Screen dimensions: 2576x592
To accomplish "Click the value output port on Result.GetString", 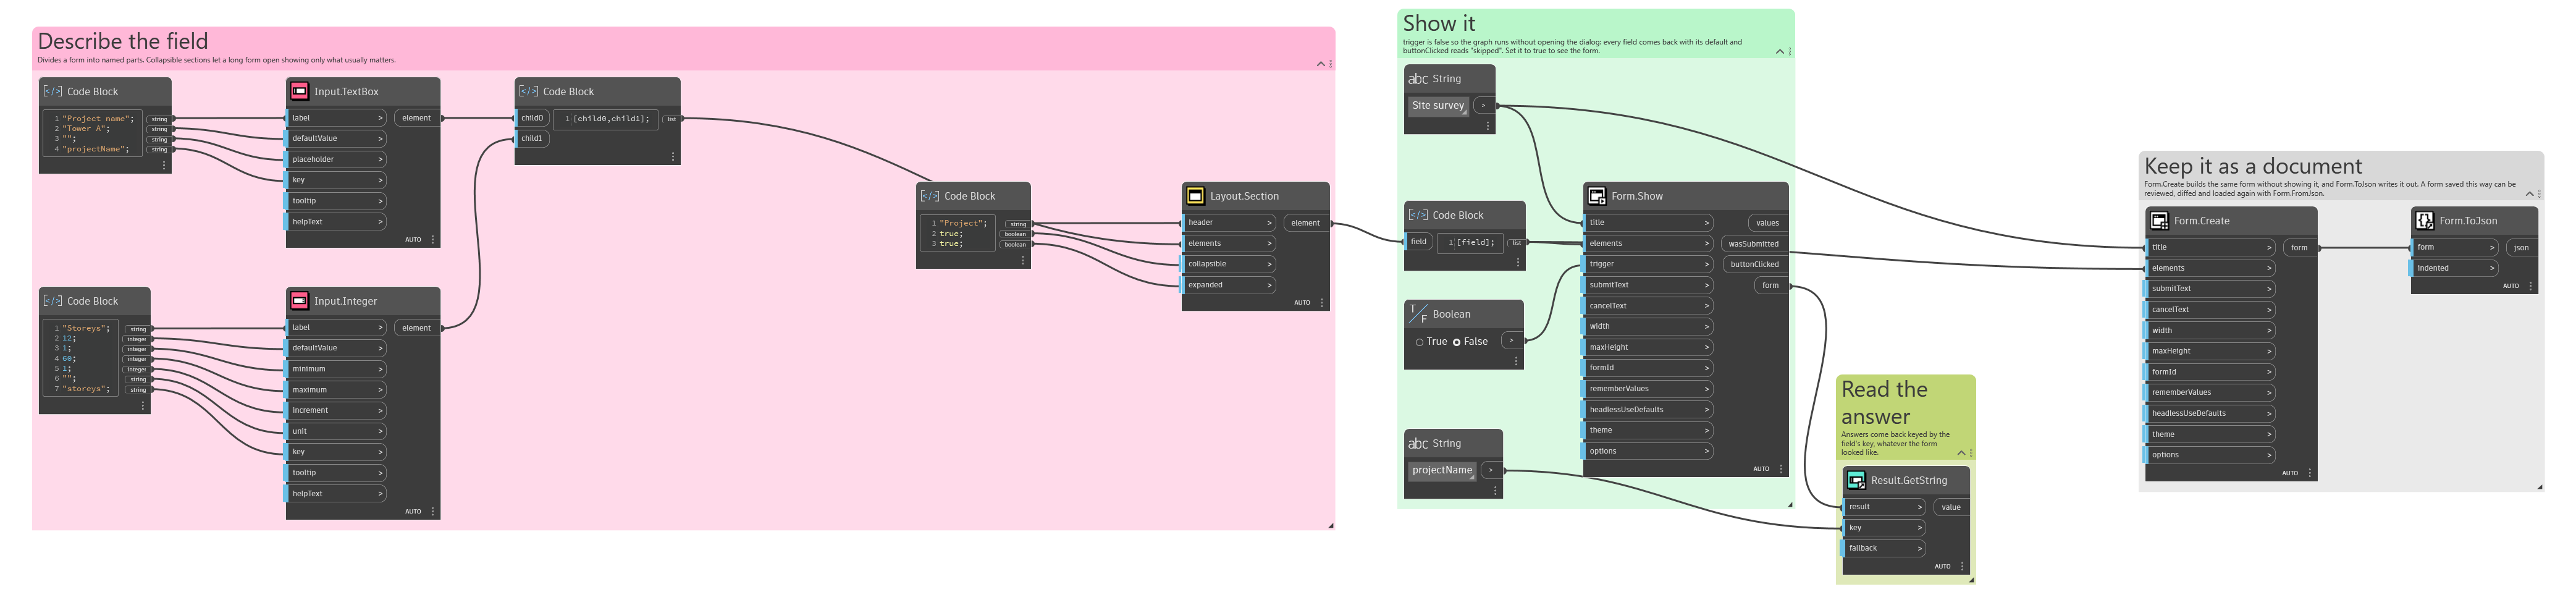I will [x=1951, y=508].
